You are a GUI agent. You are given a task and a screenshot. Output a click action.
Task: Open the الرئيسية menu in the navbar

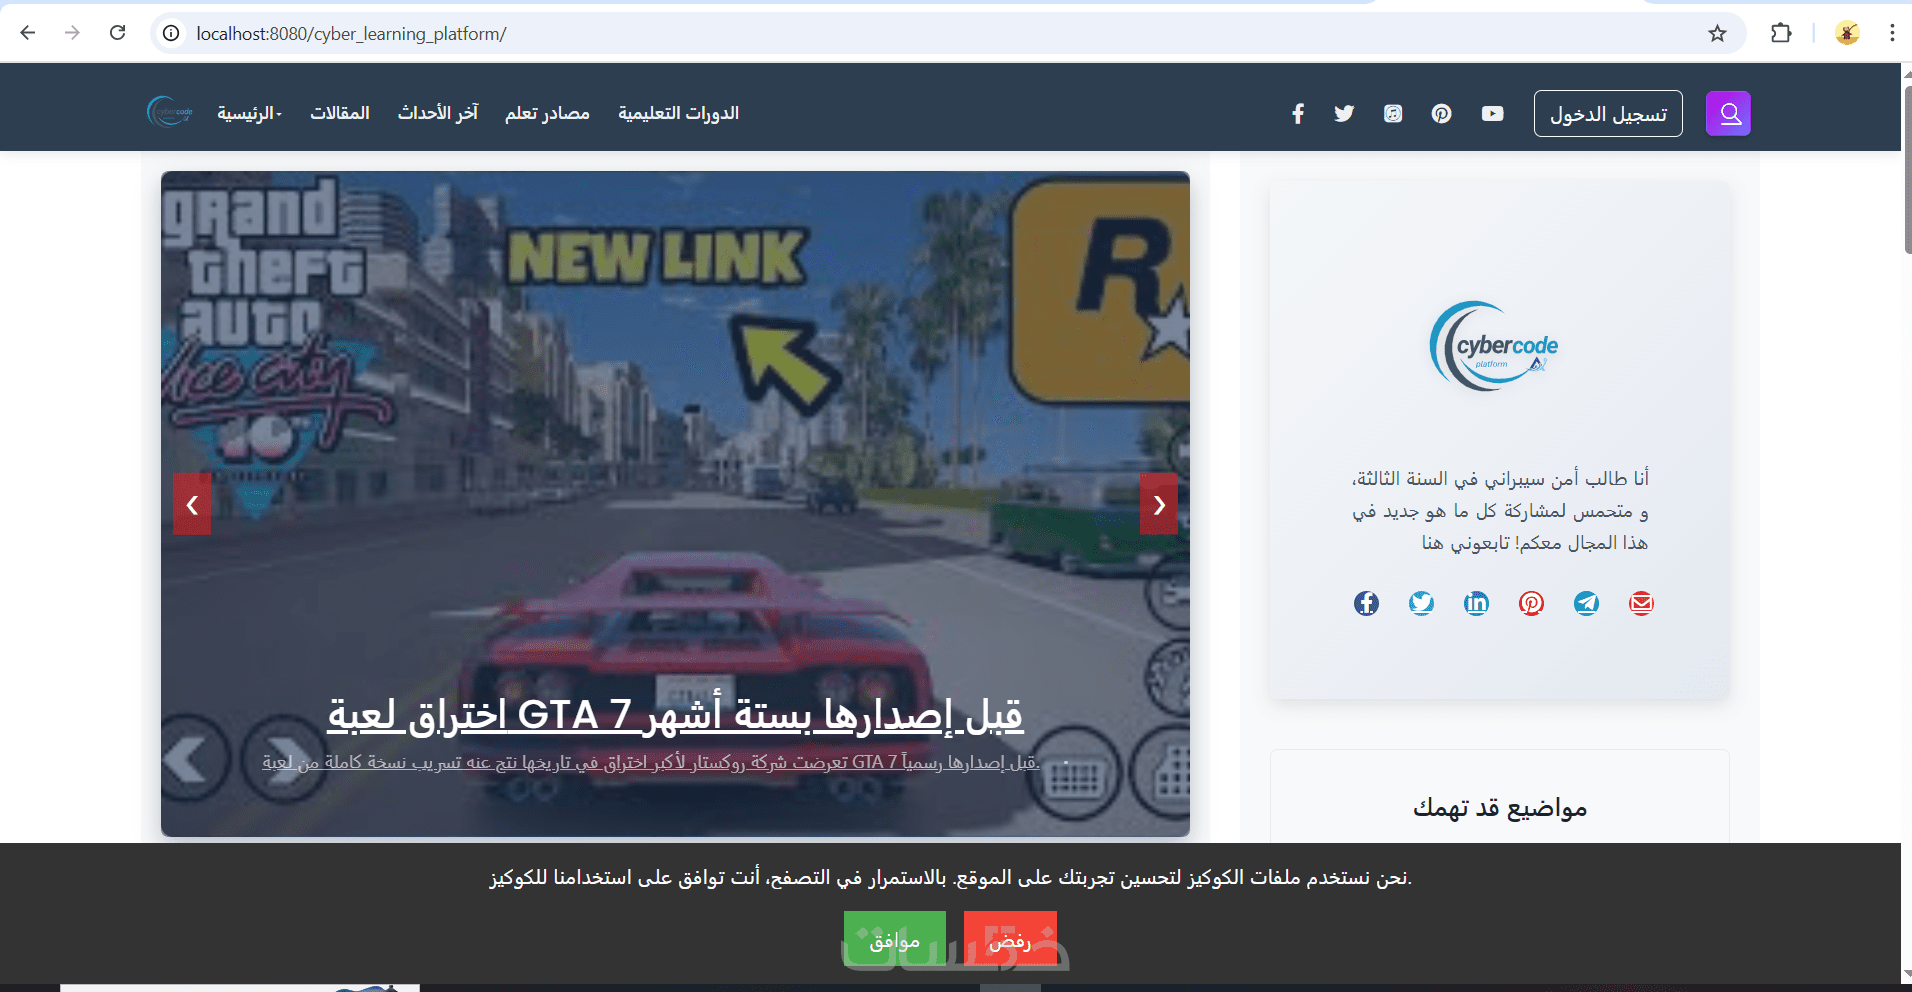click(x=249, y=113)
